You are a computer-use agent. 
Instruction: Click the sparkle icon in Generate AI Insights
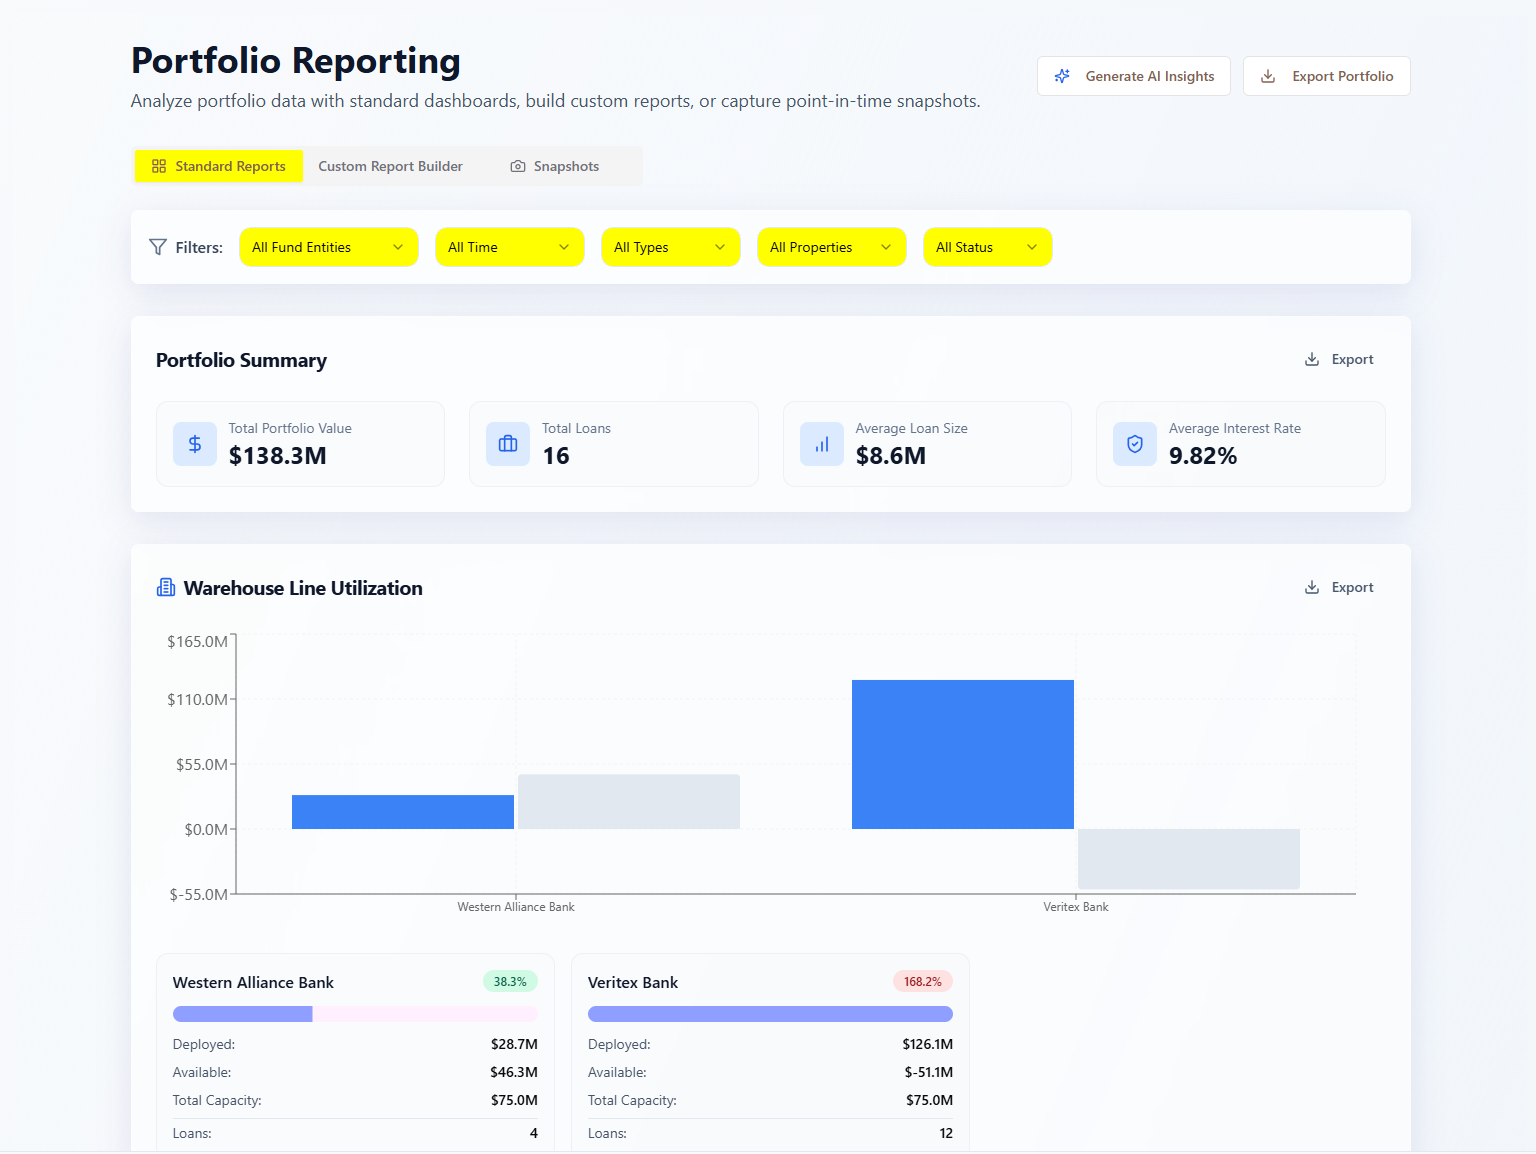pos(1061,75)
